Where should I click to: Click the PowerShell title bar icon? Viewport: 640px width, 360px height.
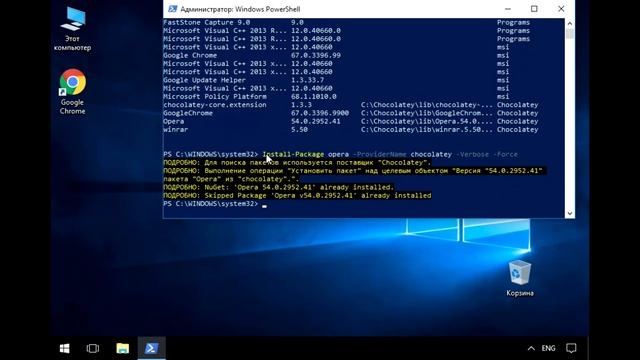[172, 9]
